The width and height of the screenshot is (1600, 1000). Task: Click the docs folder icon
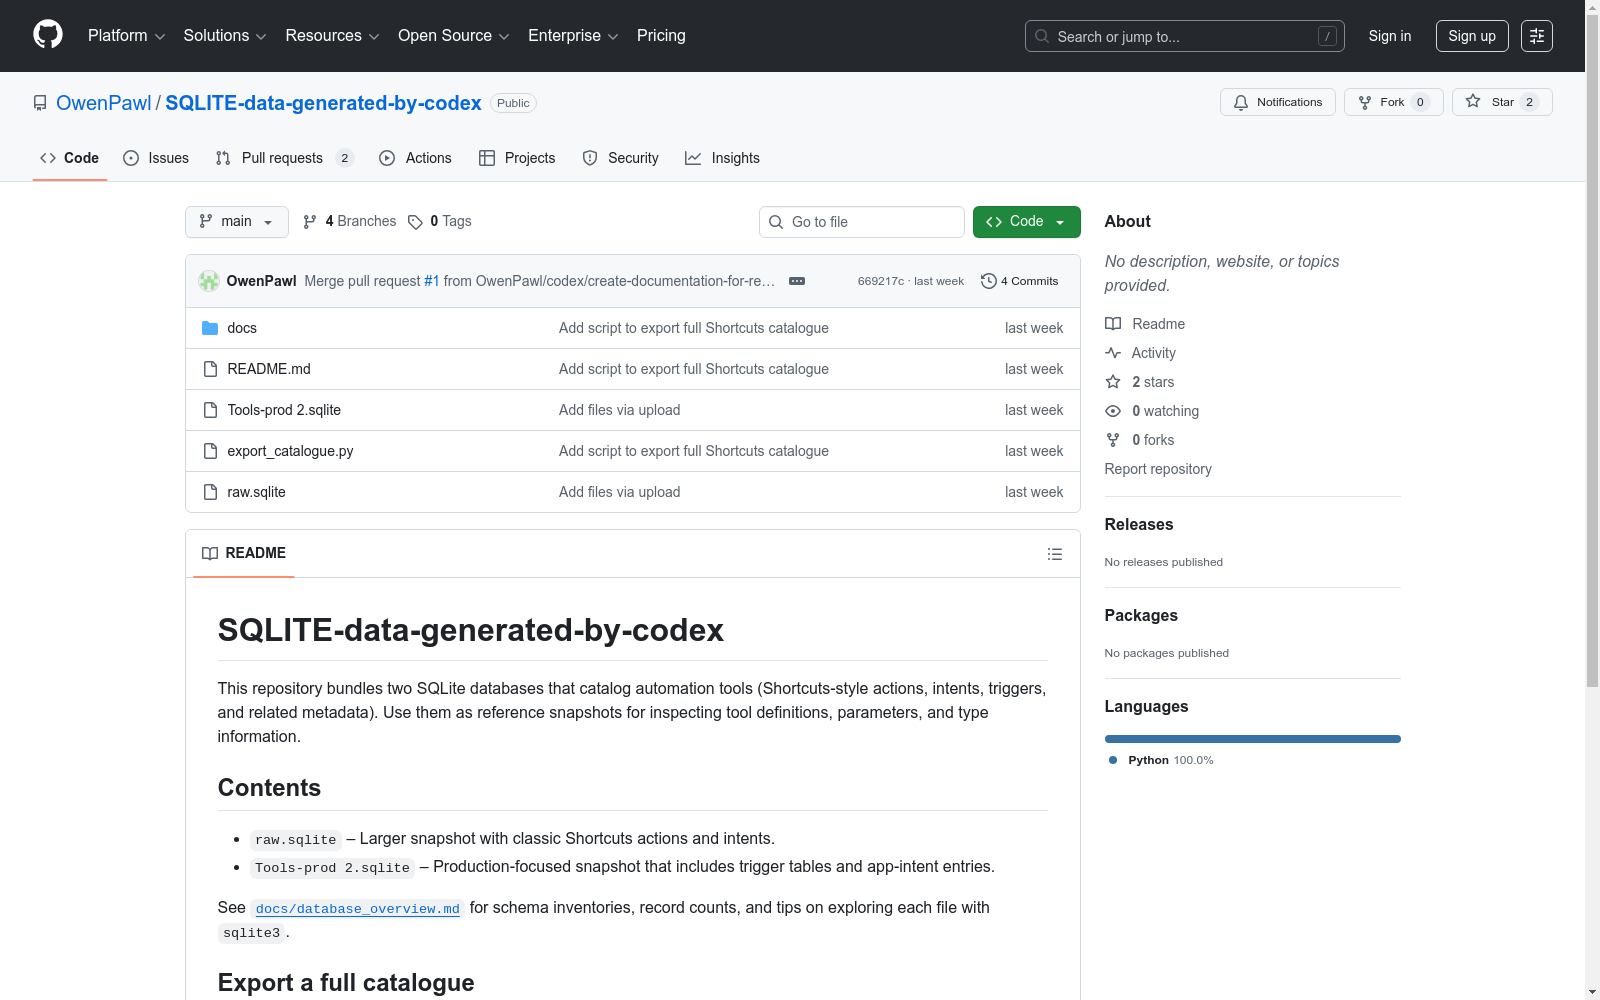pos(210,328)
